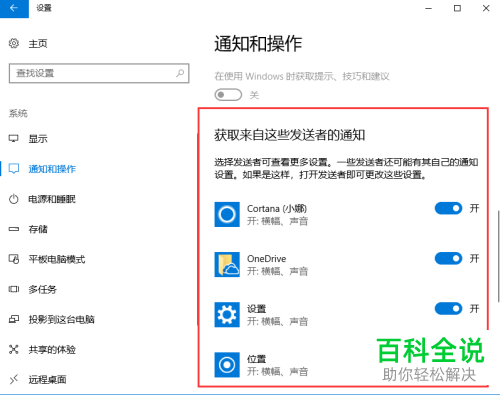Click the 远程桌面 remote desktop icon
Screen dimensions: 500x395
click(x=14, y=379)
